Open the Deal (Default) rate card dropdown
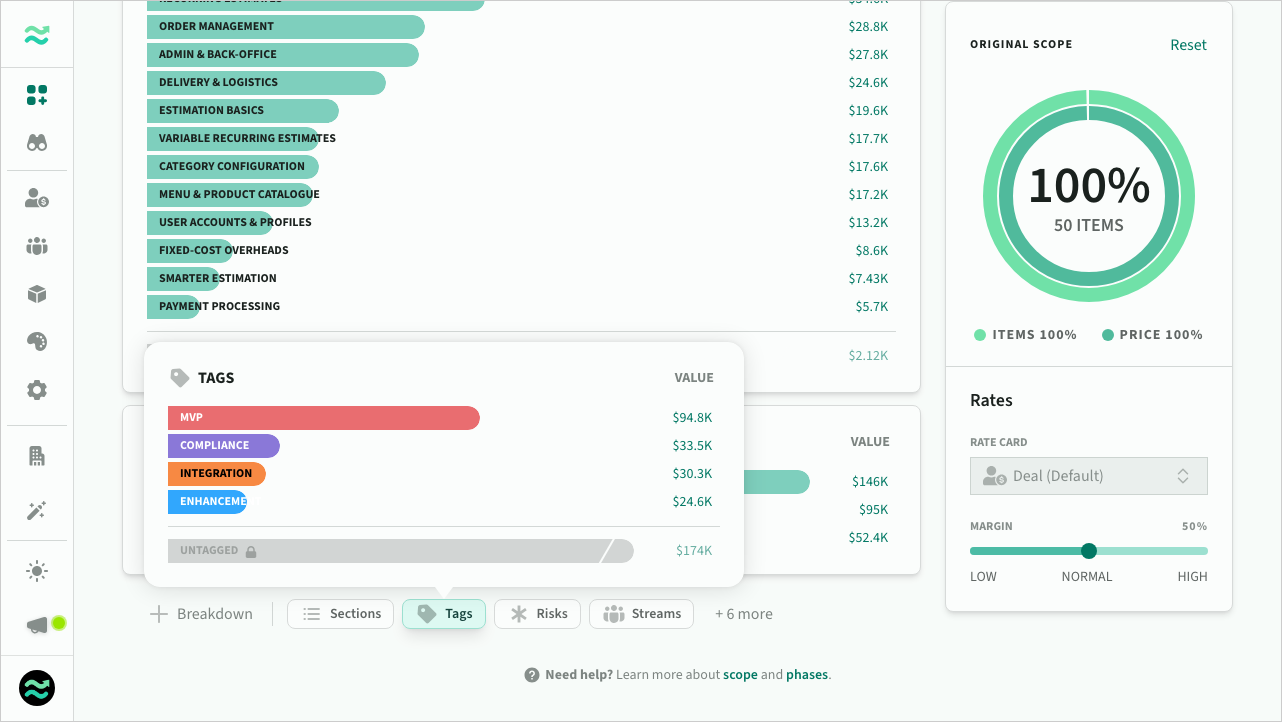This screenshot has height=722, width=1282. [x=1088, y=476]
